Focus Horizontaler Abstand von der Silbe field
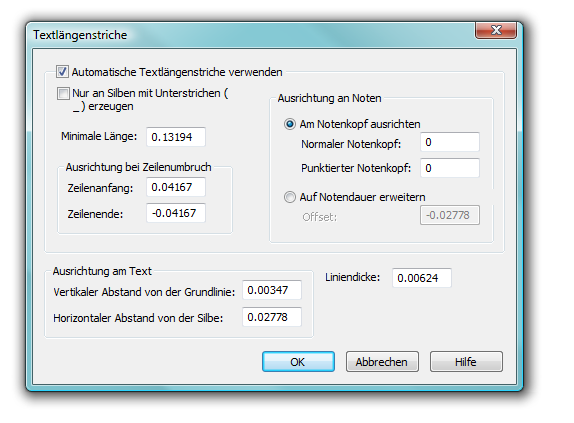This screenshot has height=423, width=574. coord(272,317)
